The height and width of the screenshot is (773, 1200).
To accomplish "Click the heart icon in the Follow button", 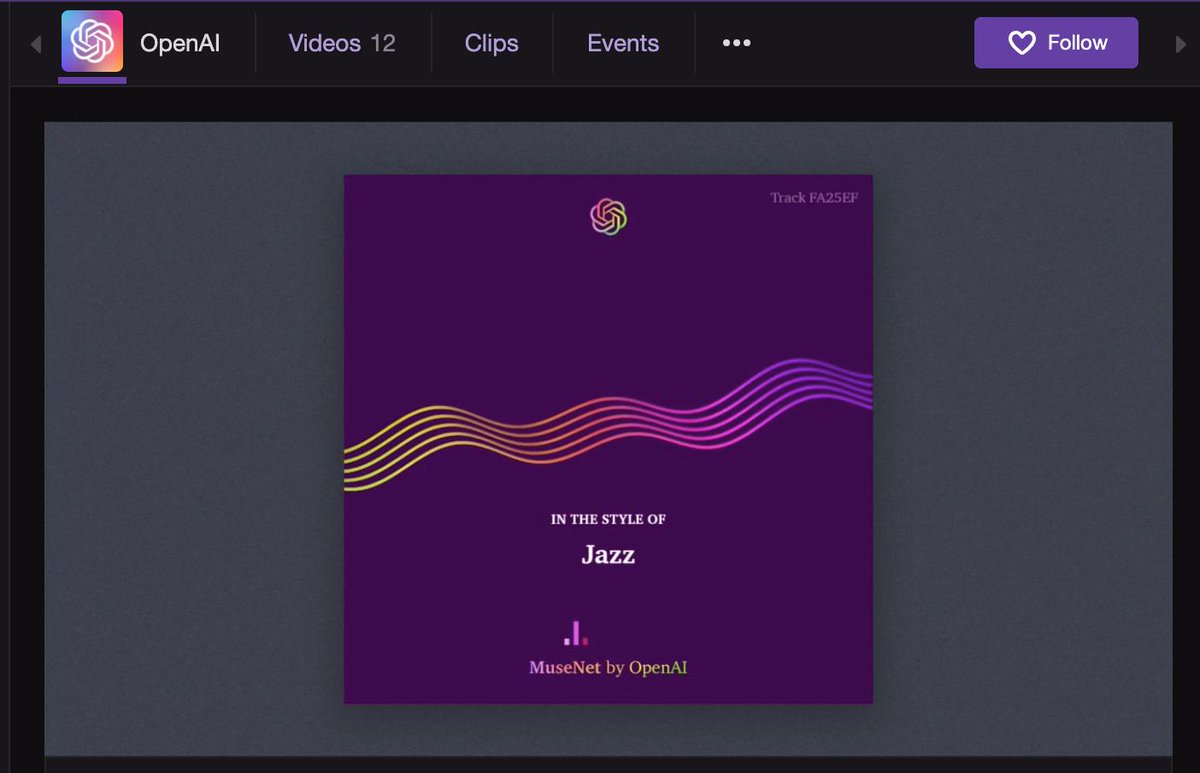I will point(1021,43).
